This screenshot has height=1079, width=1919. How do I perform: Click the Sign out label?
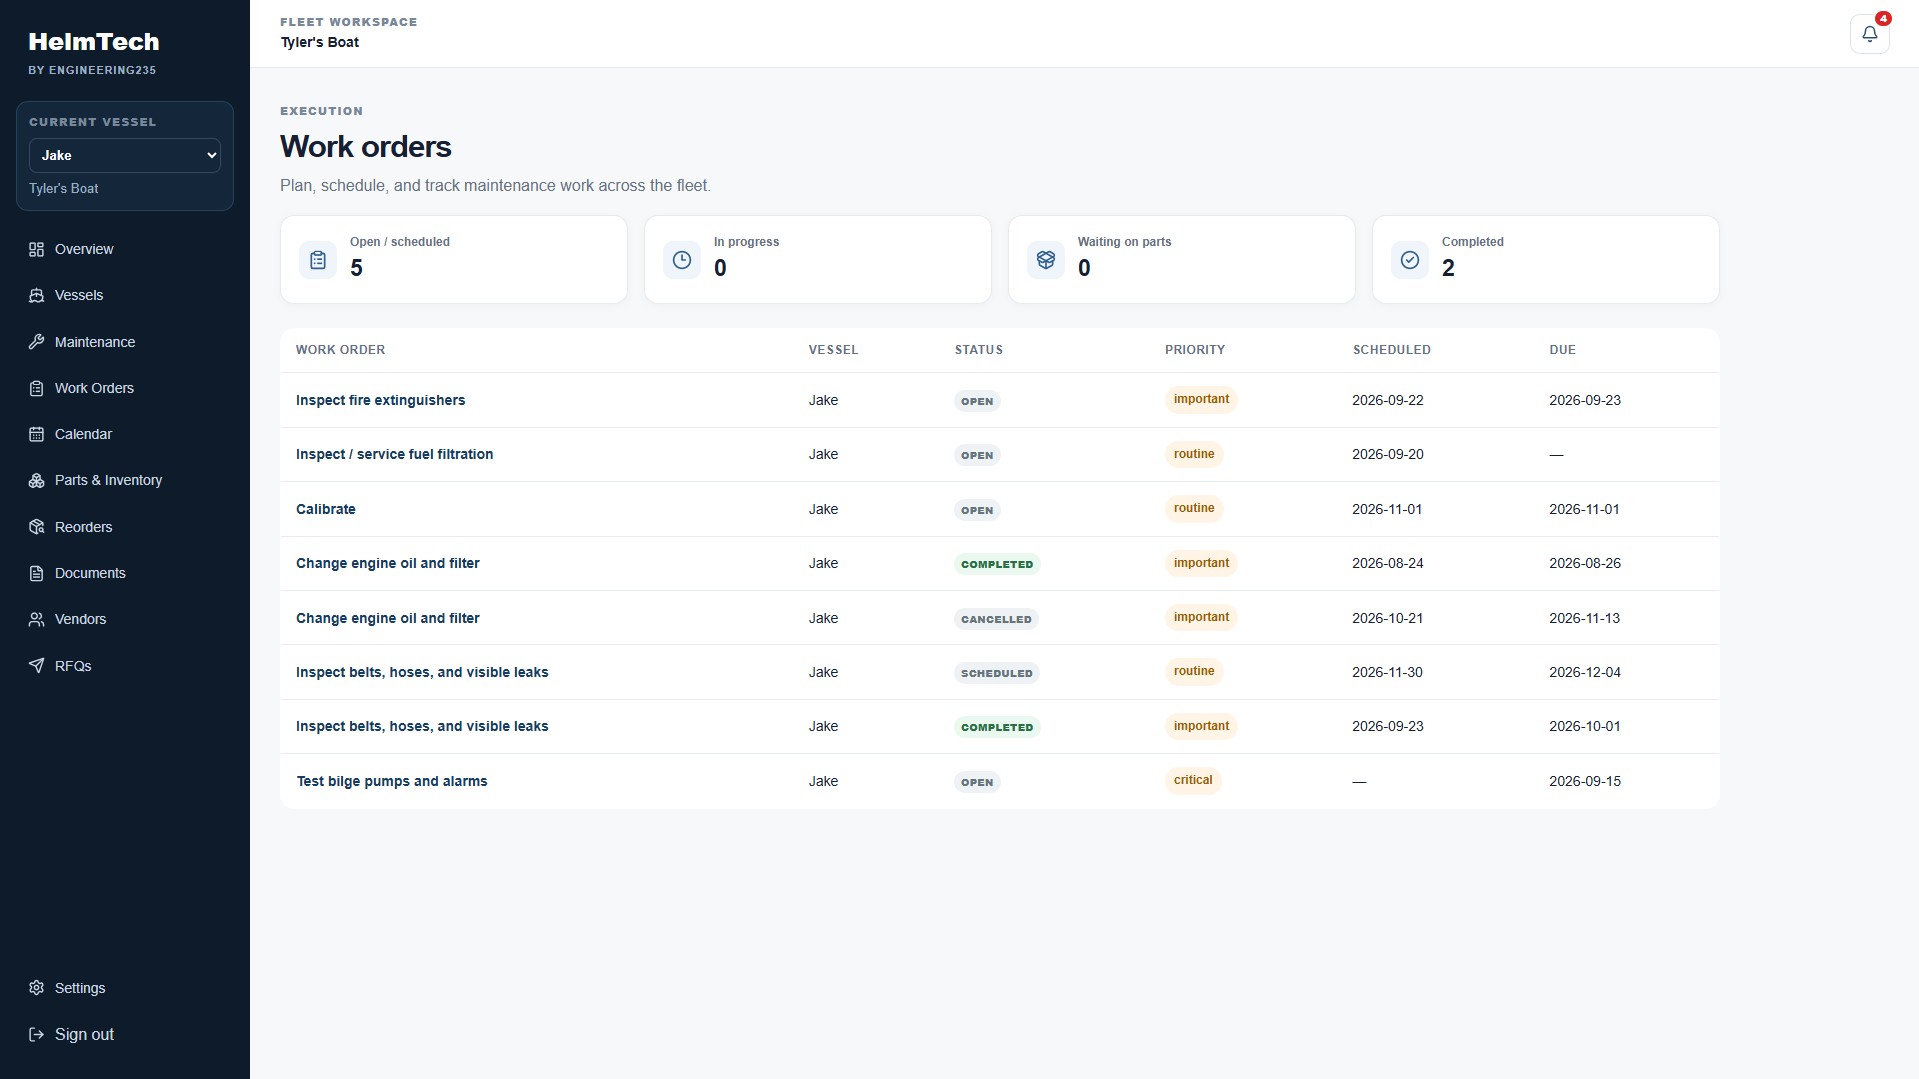(84, 1034)
